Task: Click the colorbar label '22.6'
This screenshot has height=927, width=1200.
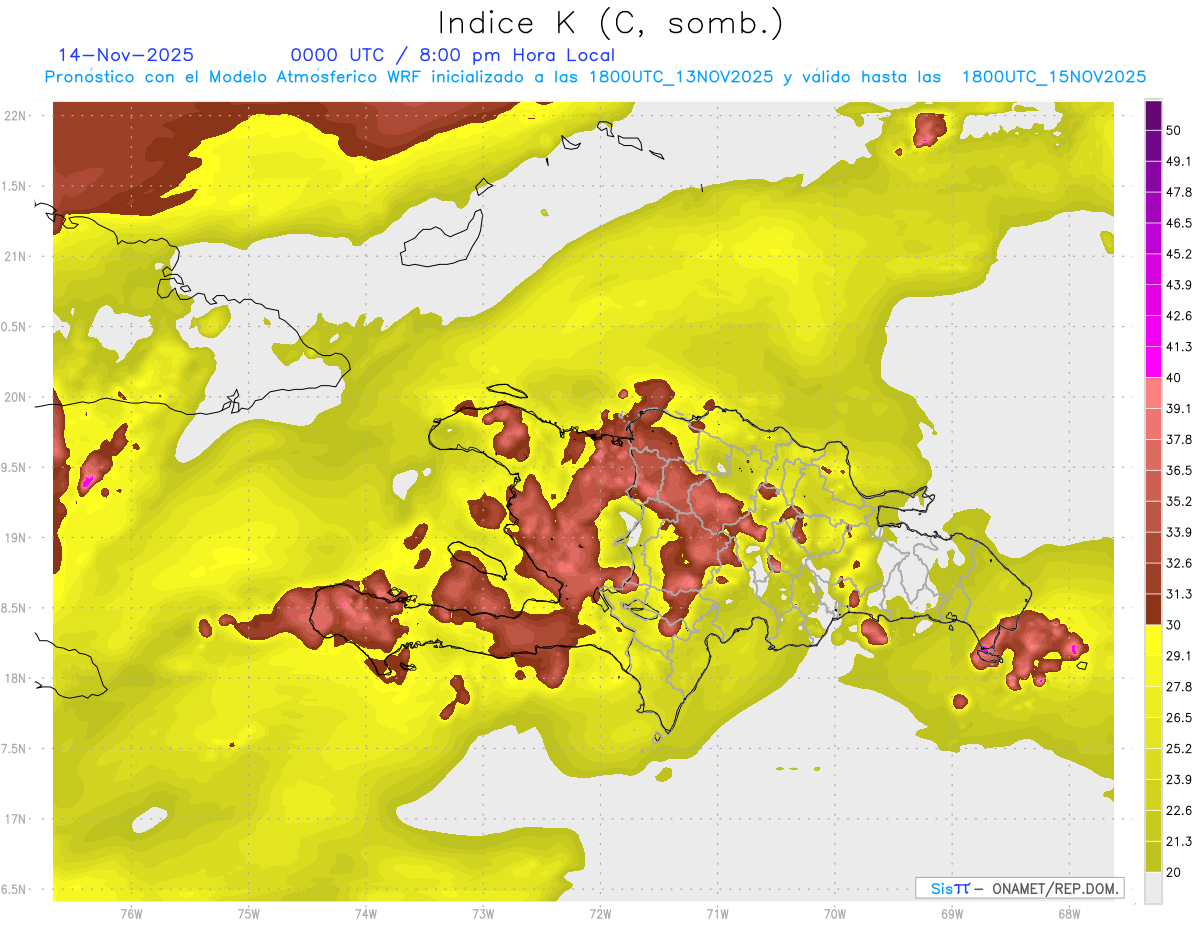Action: pyautogui.click(x=1179, y=810)
